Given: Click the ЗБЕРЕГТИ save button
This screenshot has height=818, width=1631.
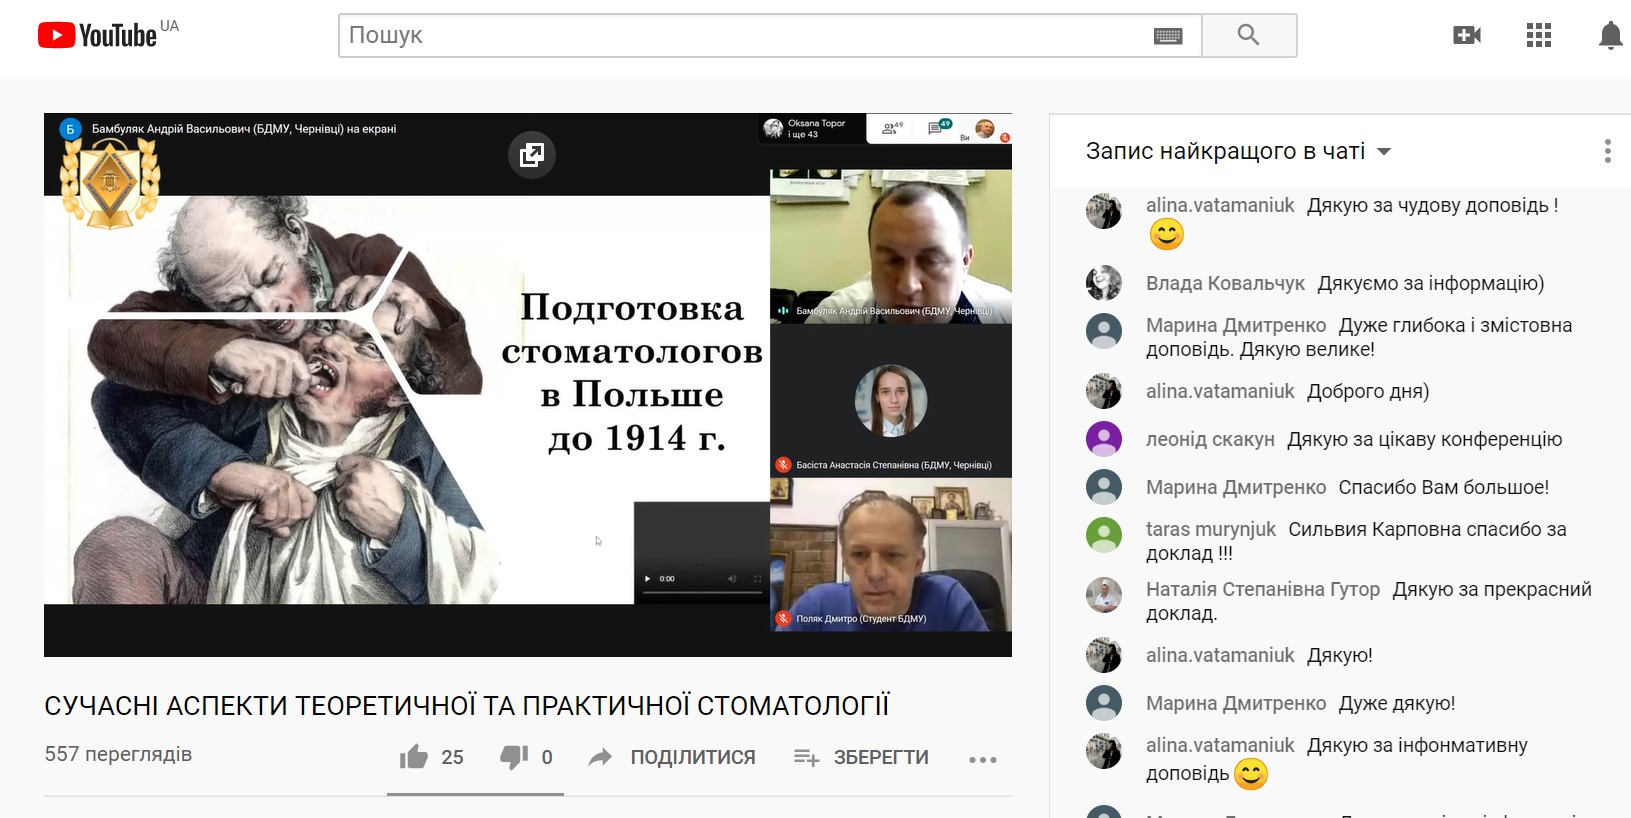Looking at the screenshot, I should 861,757.
